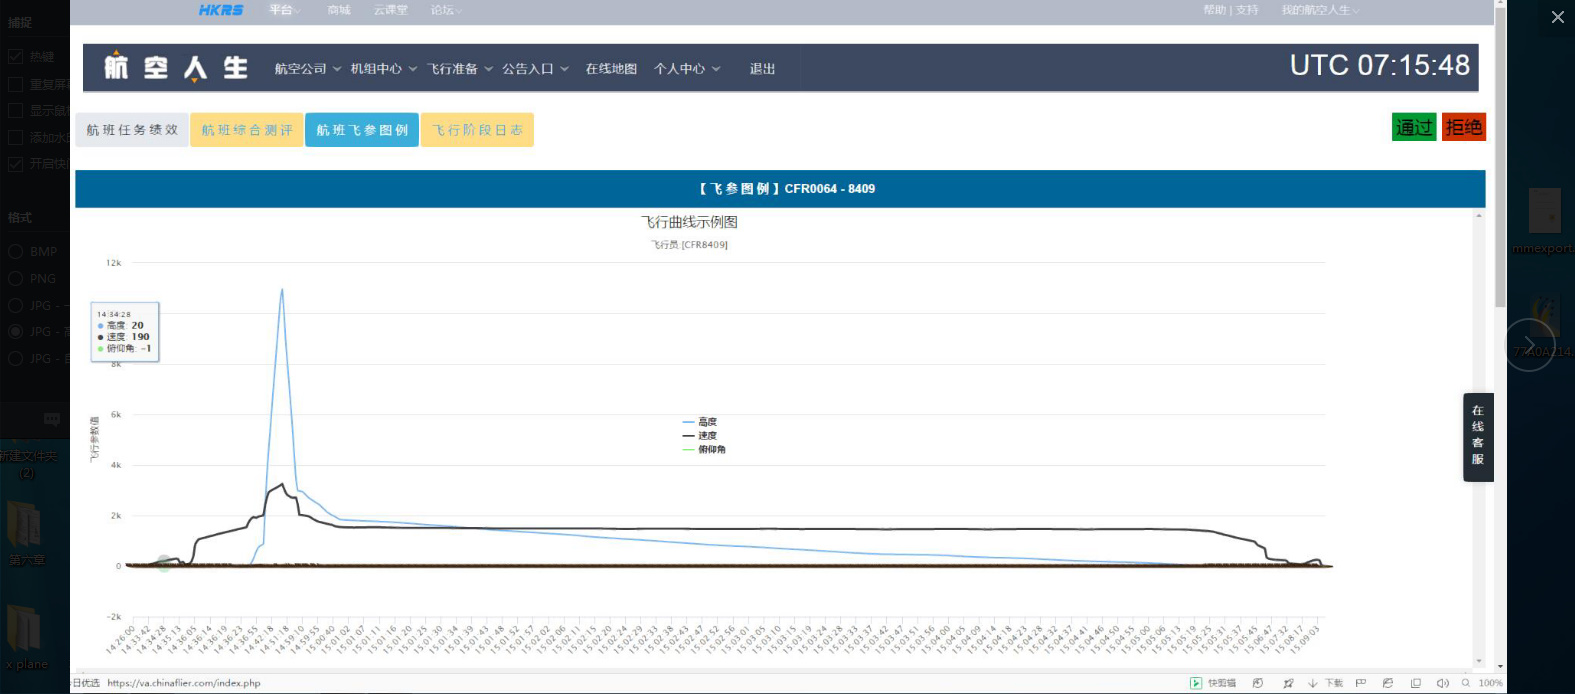Close the image viewer with X
1575x694 pixels.
(1557, 17)
